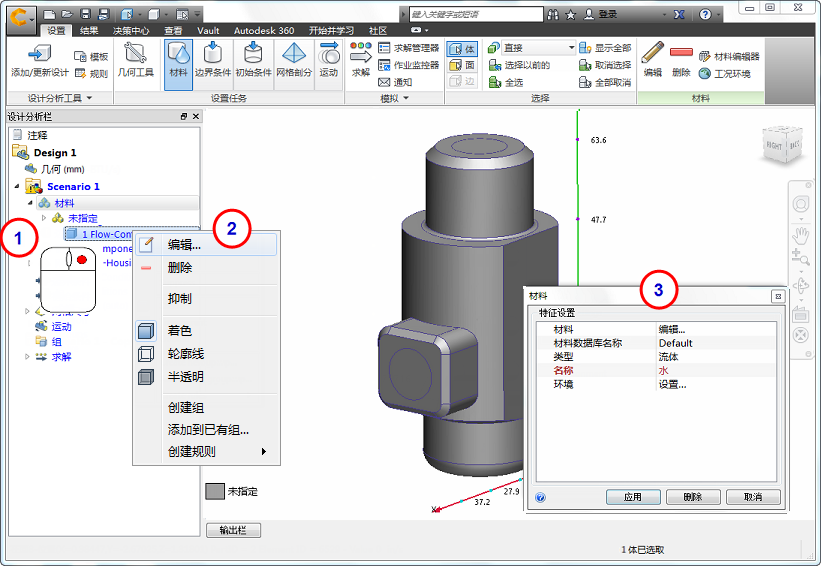The image size is (821, 566).
Task: Click the Solve icon
Action: 361,53
